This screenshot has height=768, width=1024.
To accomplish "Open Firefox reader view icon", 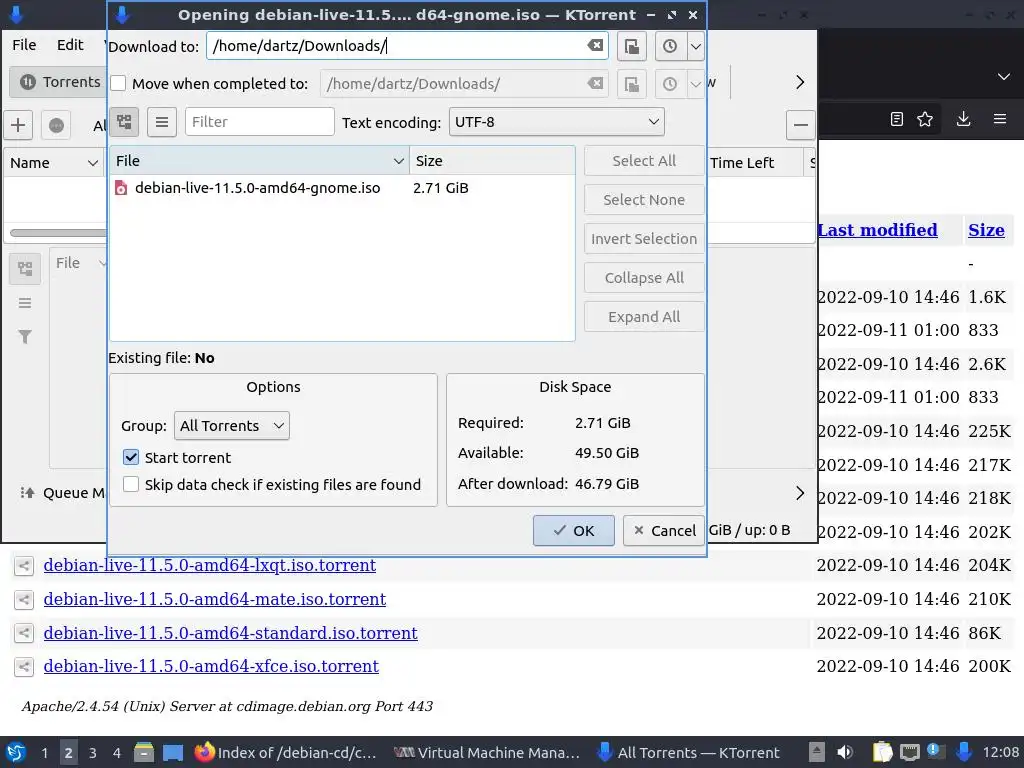I will 897,119.
